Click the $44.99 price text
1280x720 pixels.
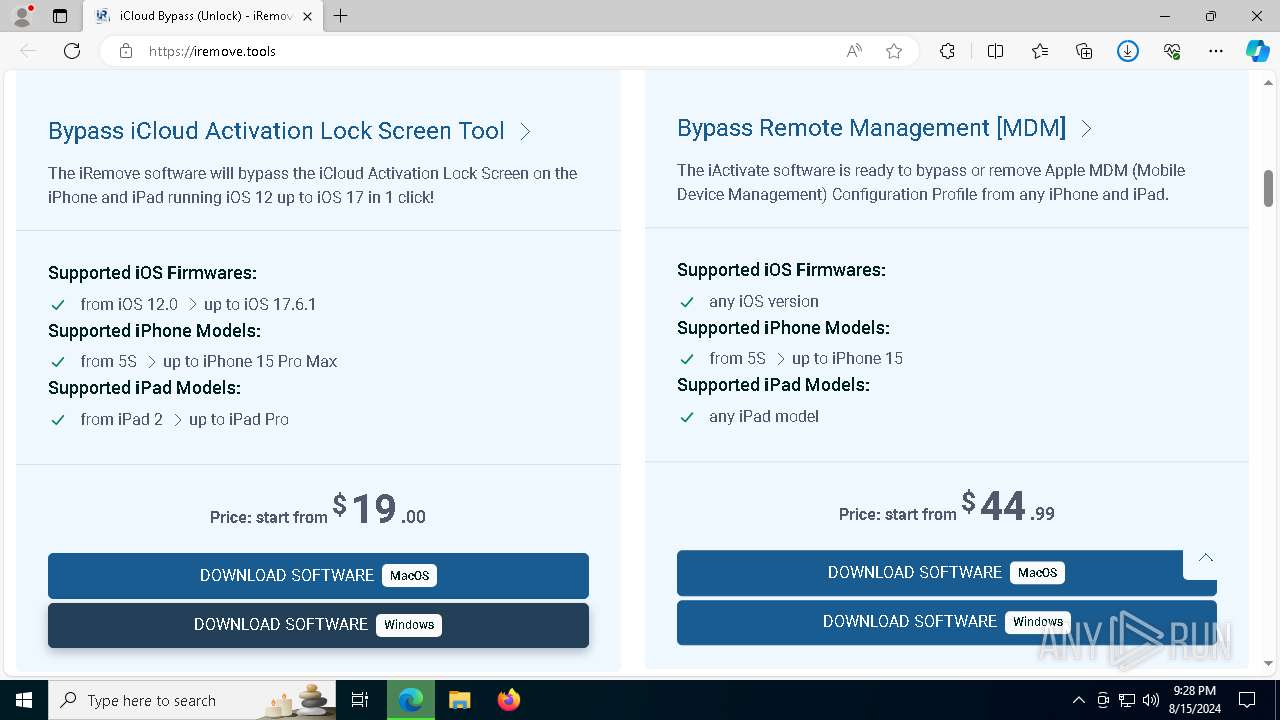1008,506
